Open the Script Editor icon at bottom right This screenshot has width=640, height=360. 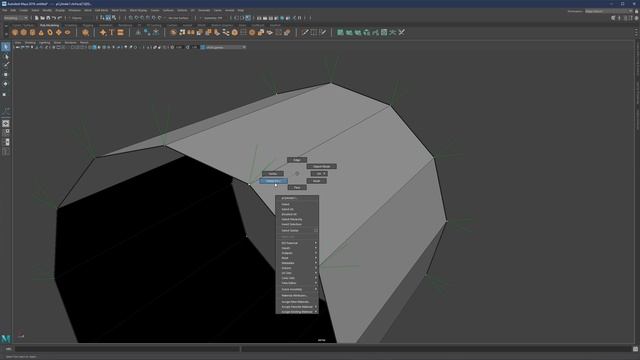pyautogui.click(x=635, y=349)
